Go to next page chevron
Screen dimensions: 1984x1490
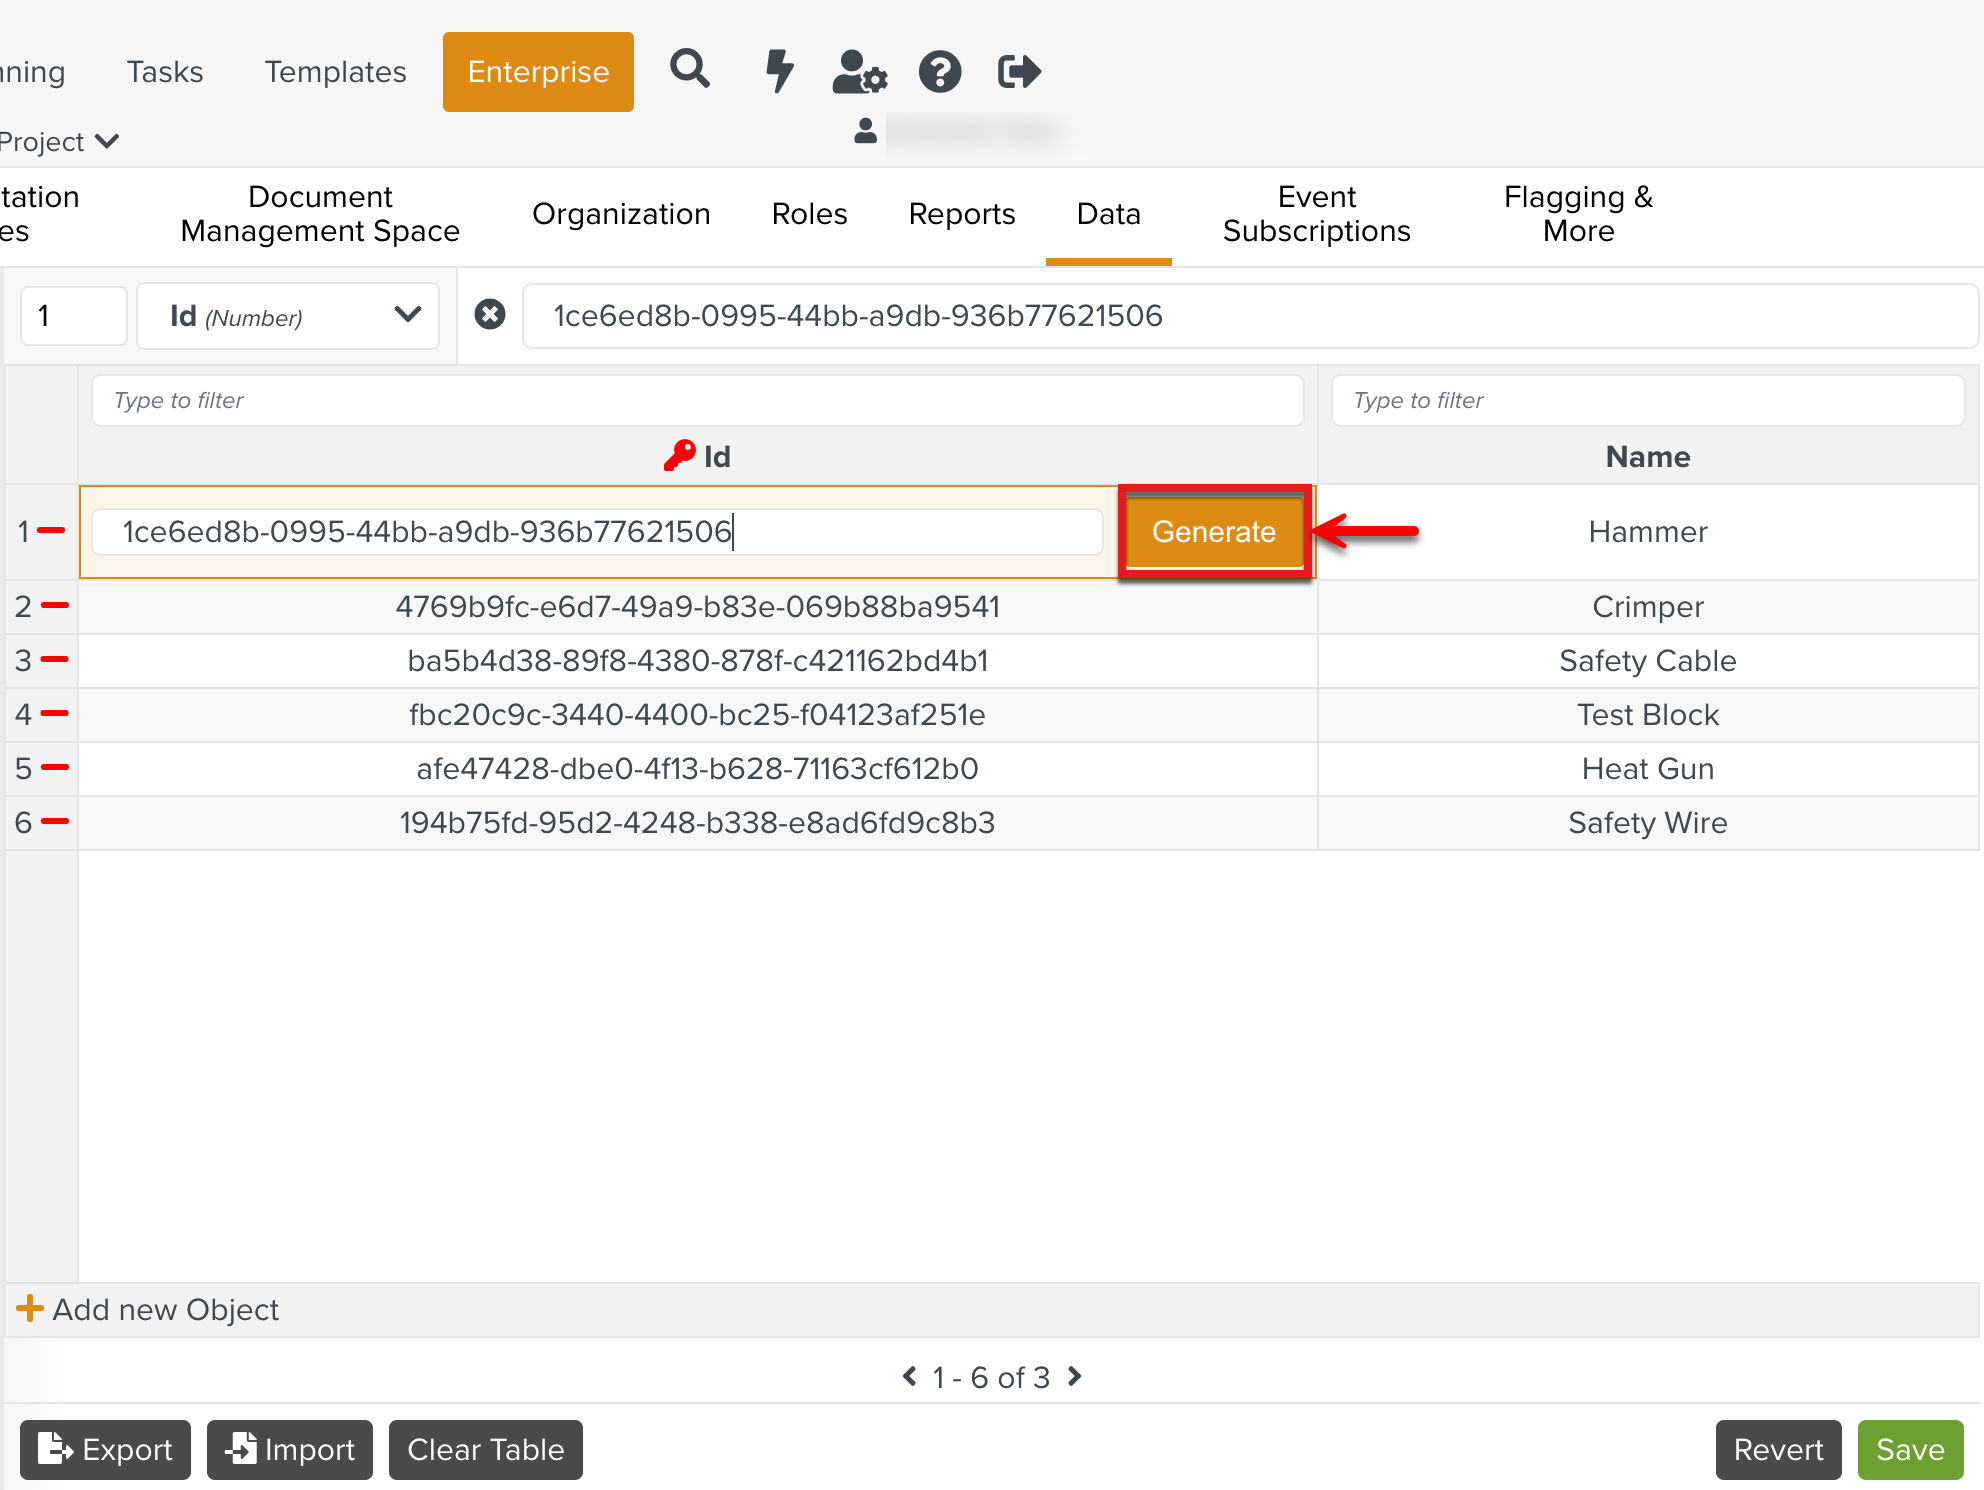(1075, 1377)
